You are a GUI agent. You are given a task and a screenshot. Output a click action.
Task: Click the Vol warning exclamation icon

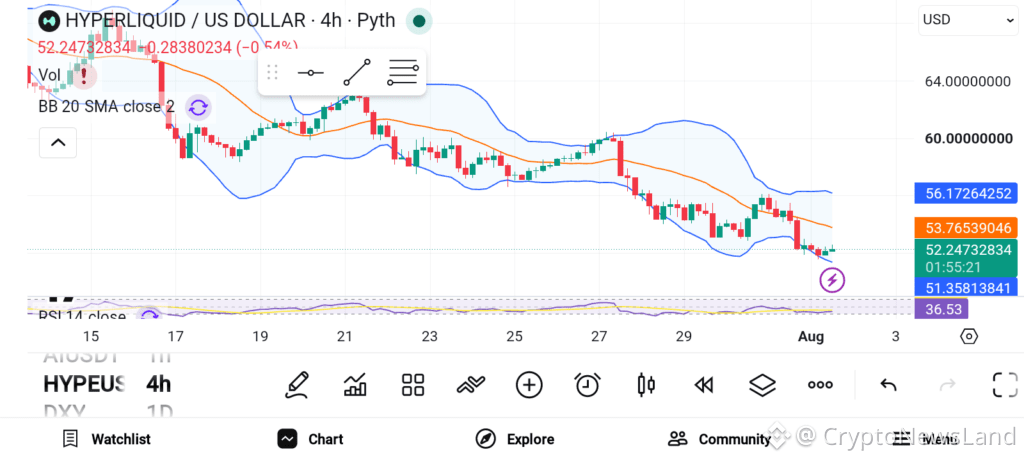coord(84,76)
